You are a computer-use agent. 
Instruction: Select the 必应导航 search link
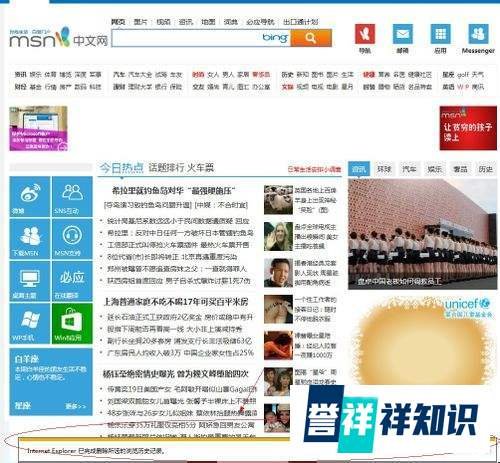[x=260, y=22]
